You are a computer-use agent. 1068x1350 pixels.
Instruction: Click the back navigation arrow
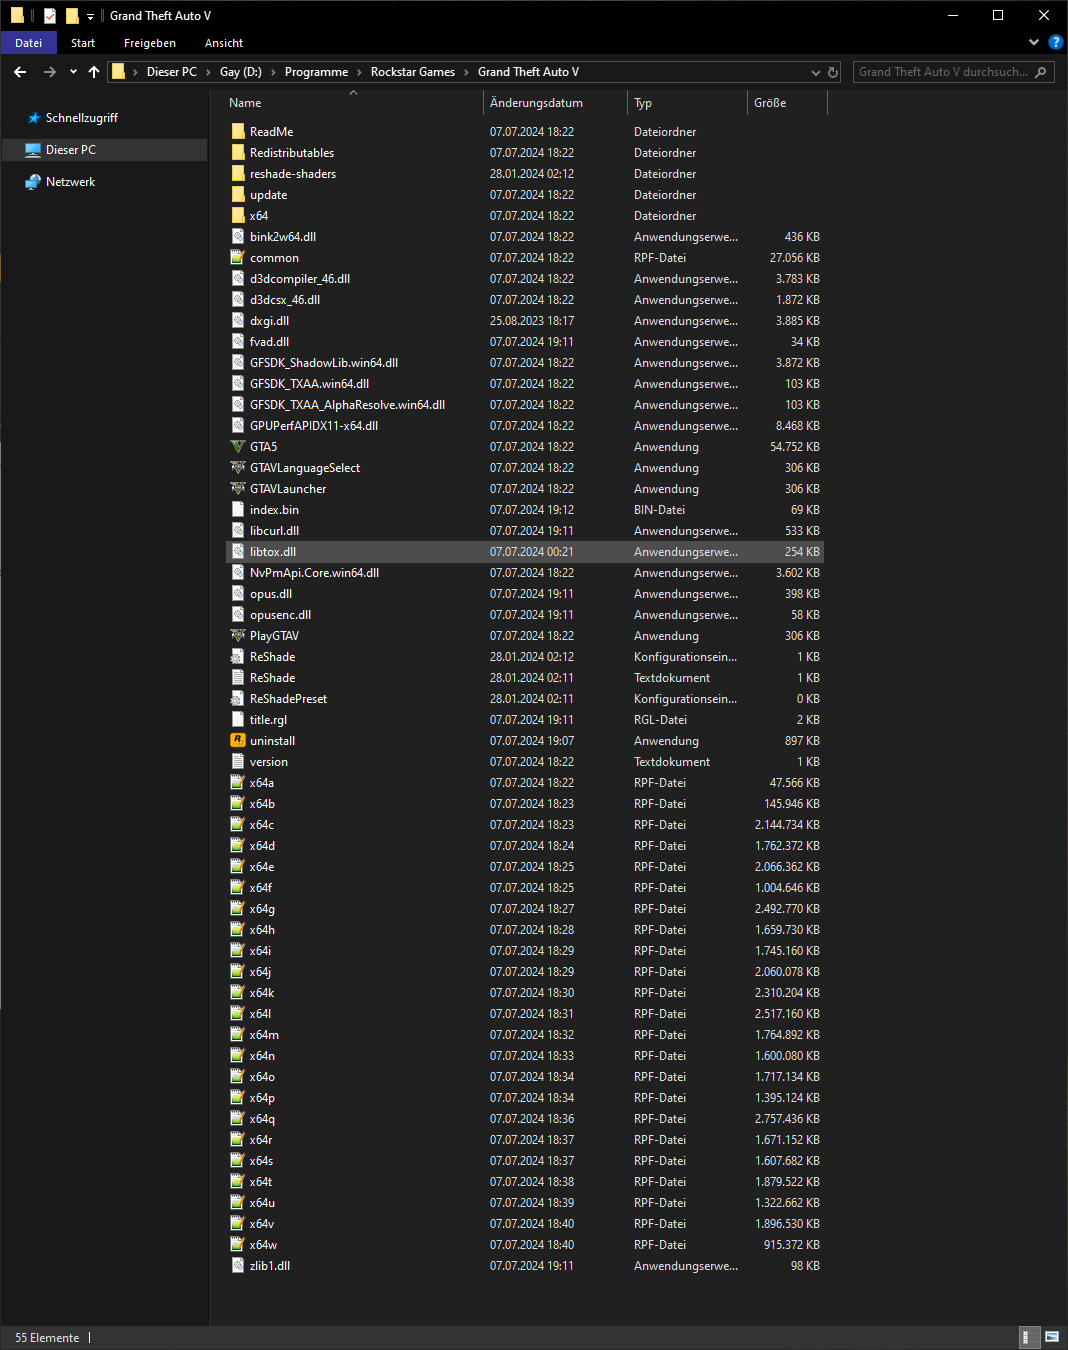[19, 71]
